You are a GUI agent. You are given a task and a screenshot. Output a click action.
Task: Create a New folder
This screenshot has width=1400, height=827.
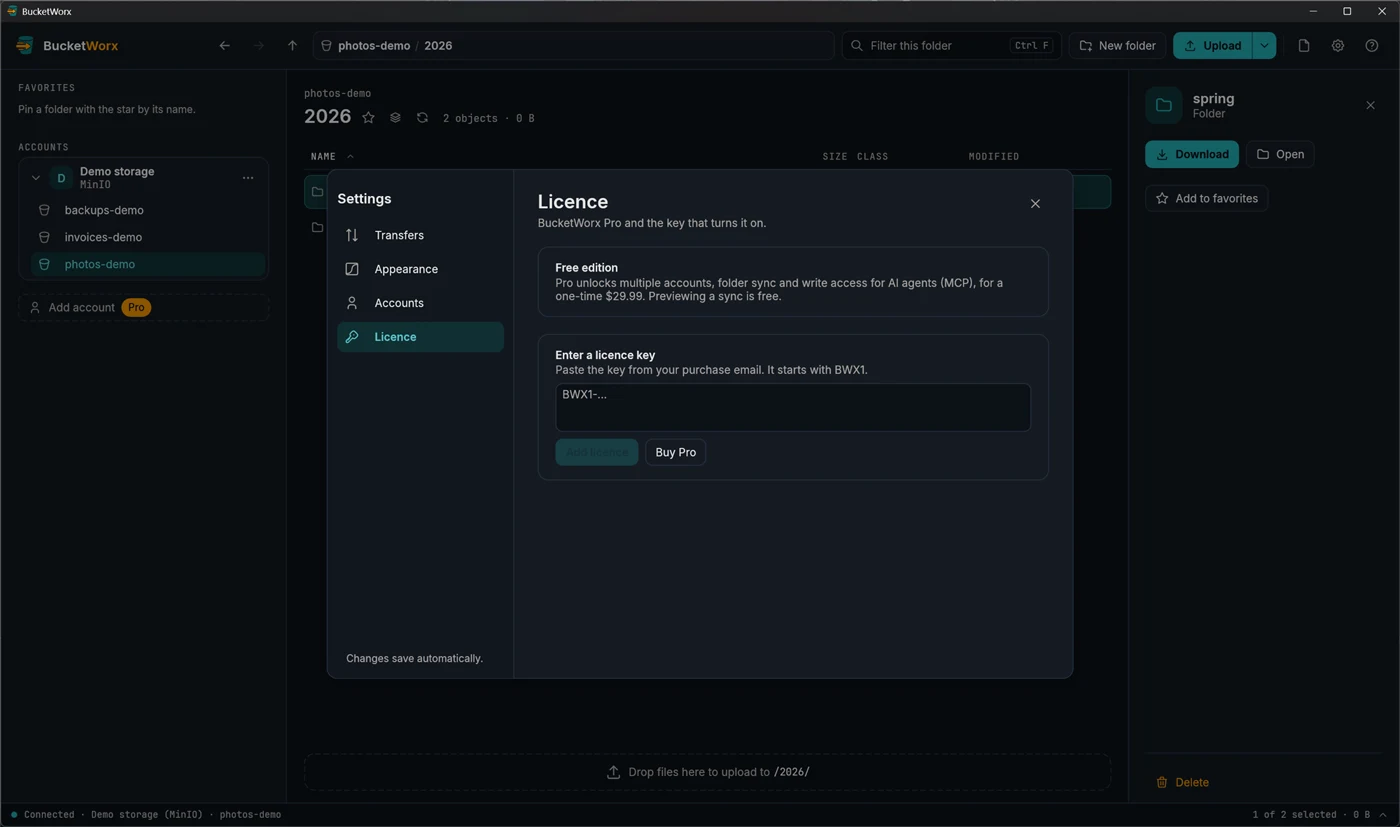[x=1117, y=45]
